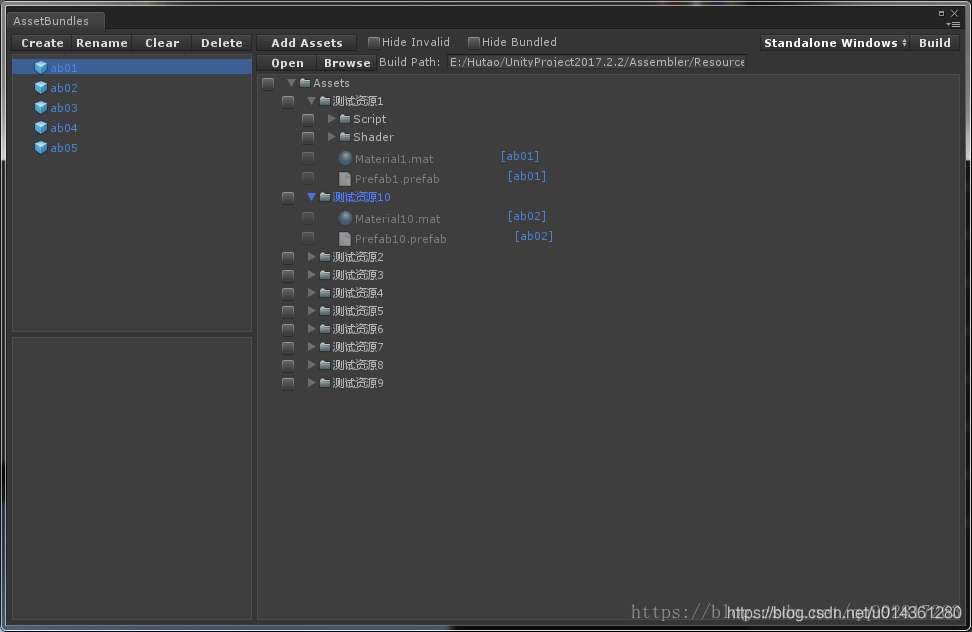
Task: Enable the Hide Bundled checkbox
Action: [474, 42]
